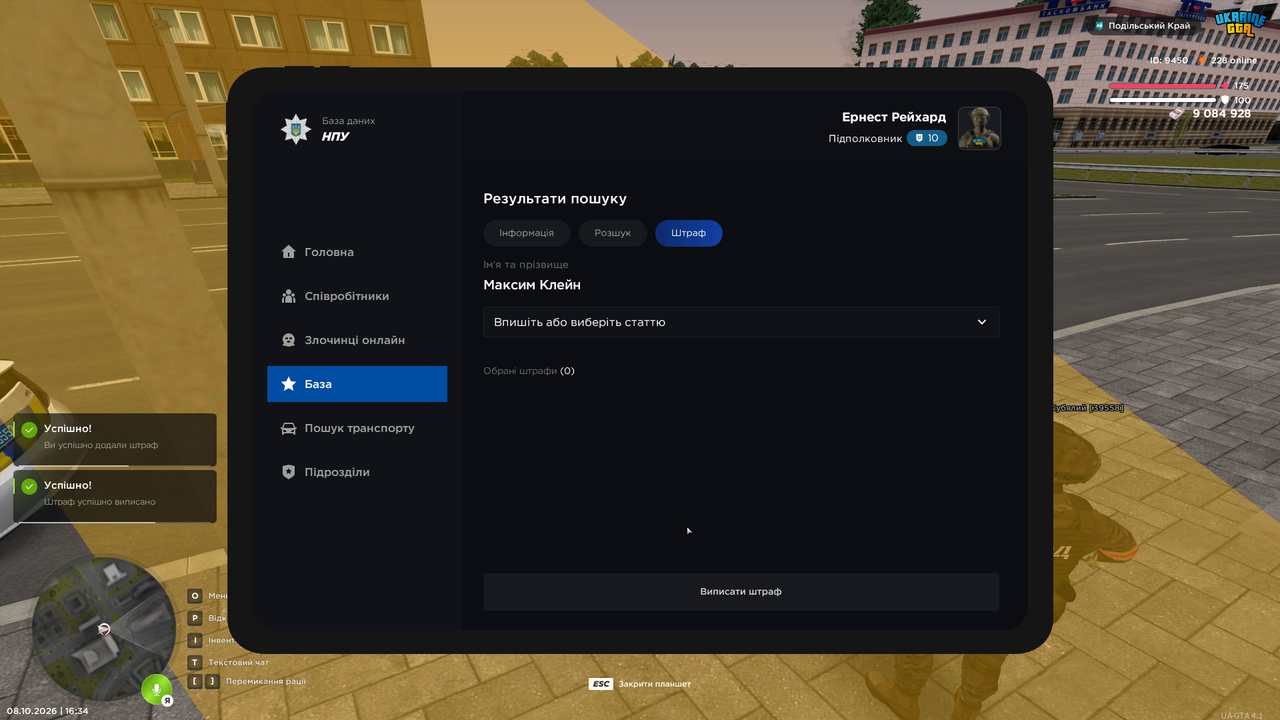The height and width of the screenshot is (720, 1280).
Task: Switch to the Розшук tab
Action: click(x=613, y=233)
